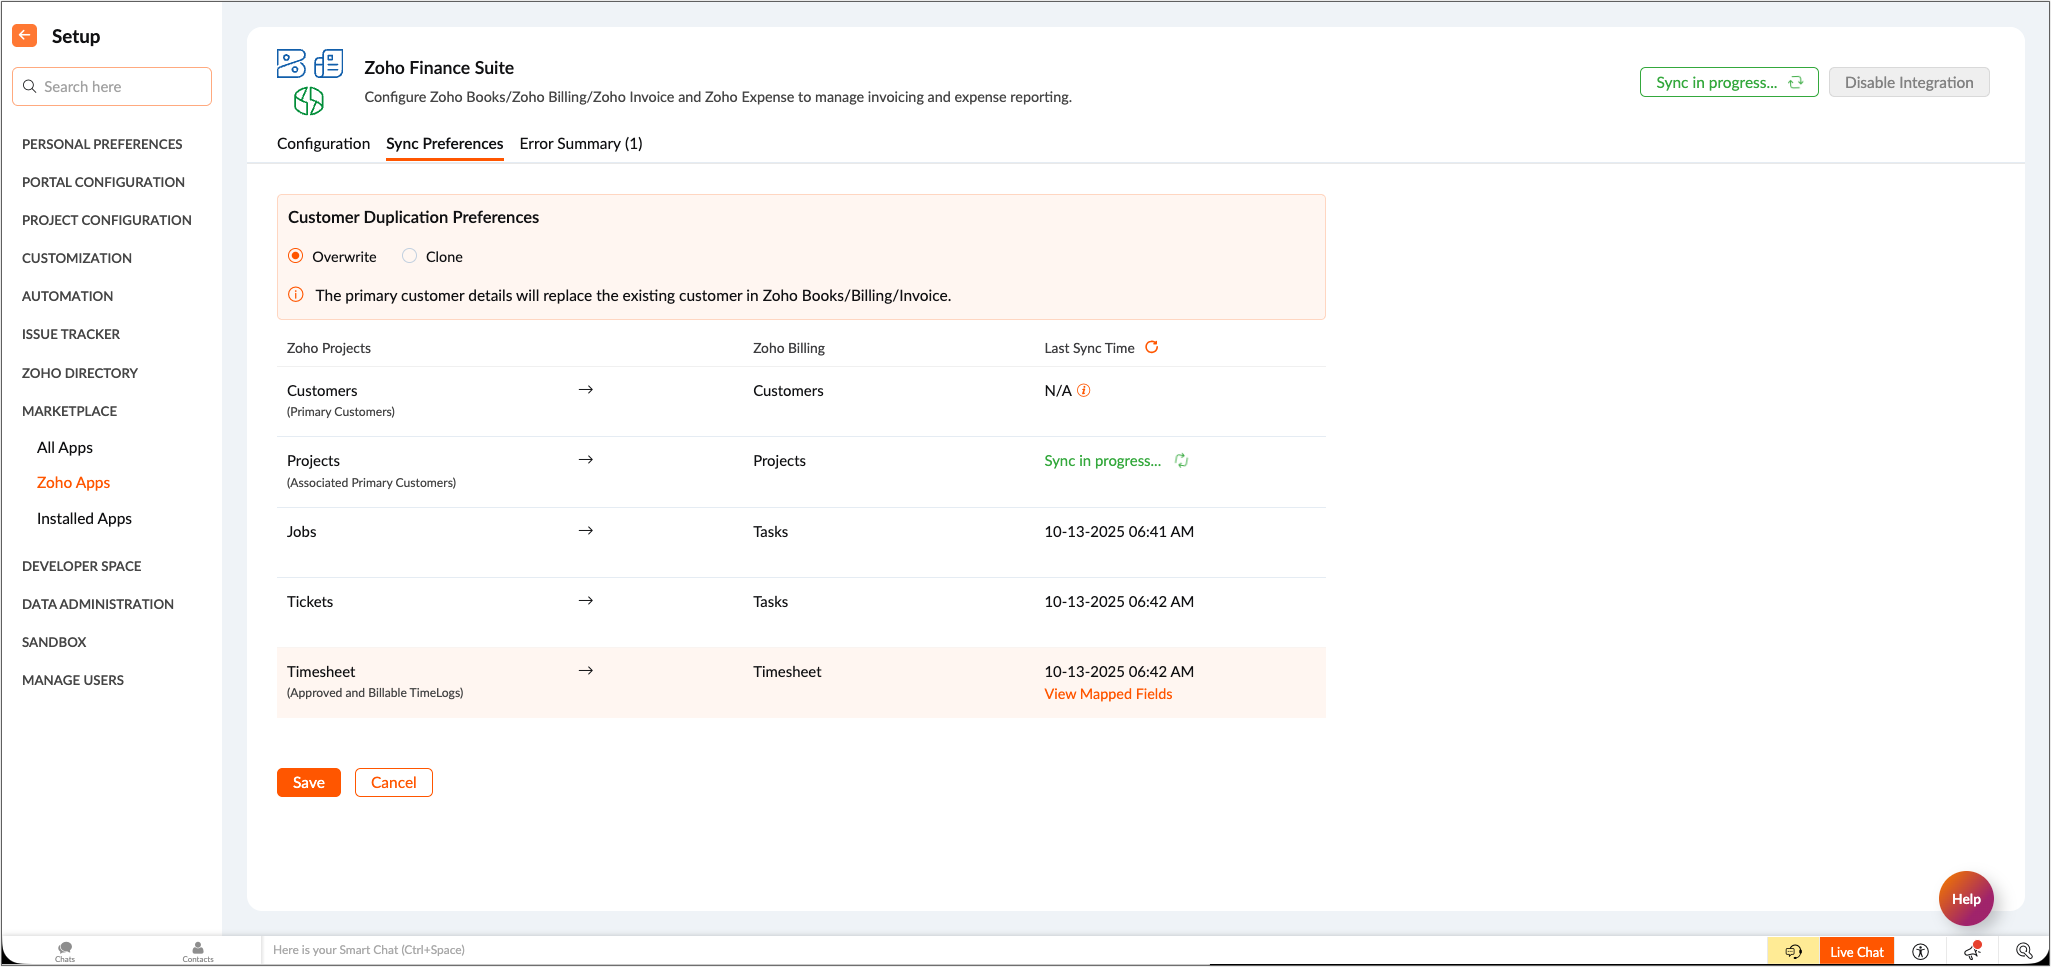Expand the Developer Space section
This screenshot has height=967, width=2051.
[x=82, y=566]
